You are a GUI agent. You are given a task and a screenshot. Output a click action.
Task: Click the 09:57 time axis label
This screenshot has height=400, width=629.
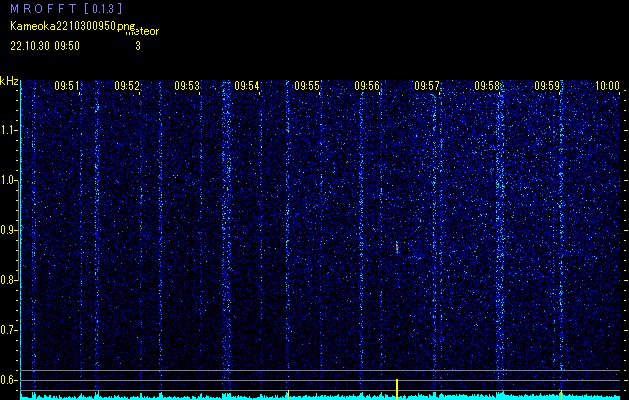pyautogui.click(x=426, y=85)
